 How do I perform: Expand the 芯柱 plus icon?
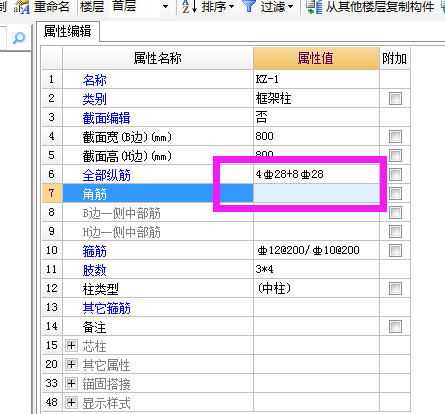[71, 345]
